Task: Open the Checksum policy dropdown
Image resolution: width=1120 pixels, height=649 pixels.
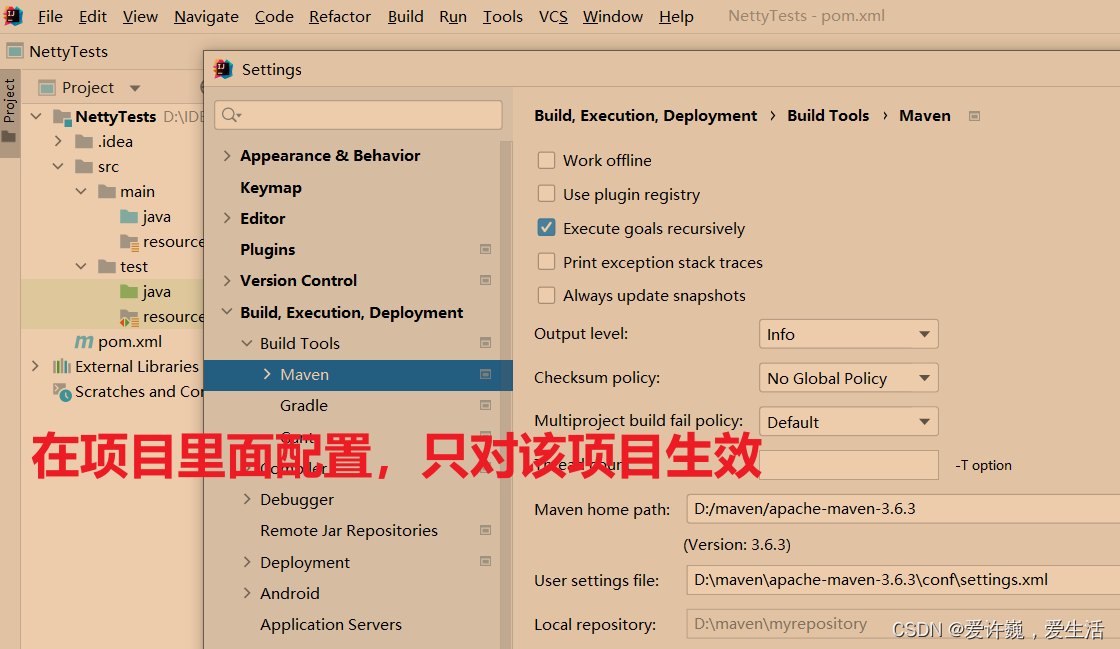Action: [849, 378]
